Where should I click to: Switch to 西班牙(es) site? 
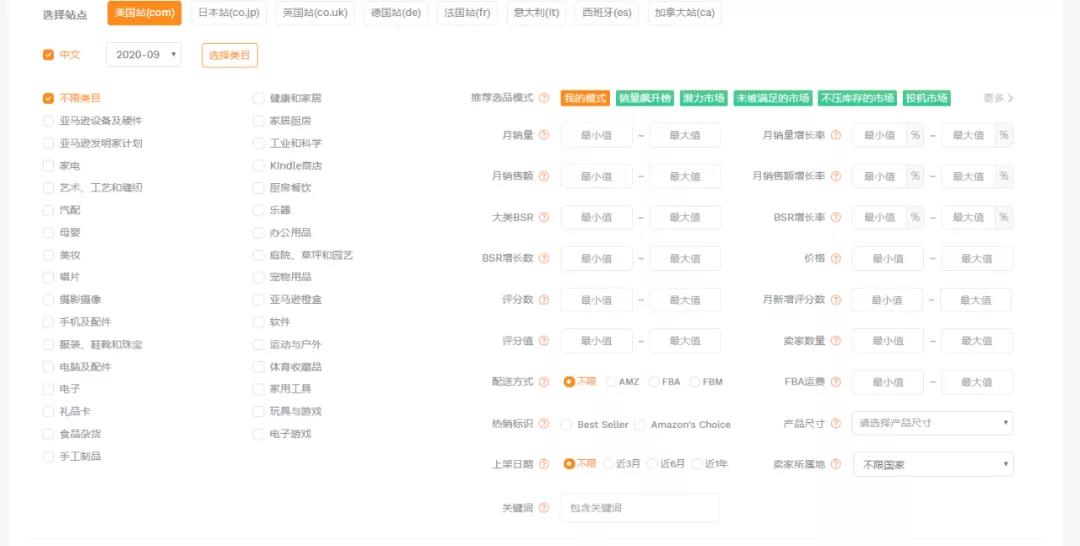pos(607,13)
